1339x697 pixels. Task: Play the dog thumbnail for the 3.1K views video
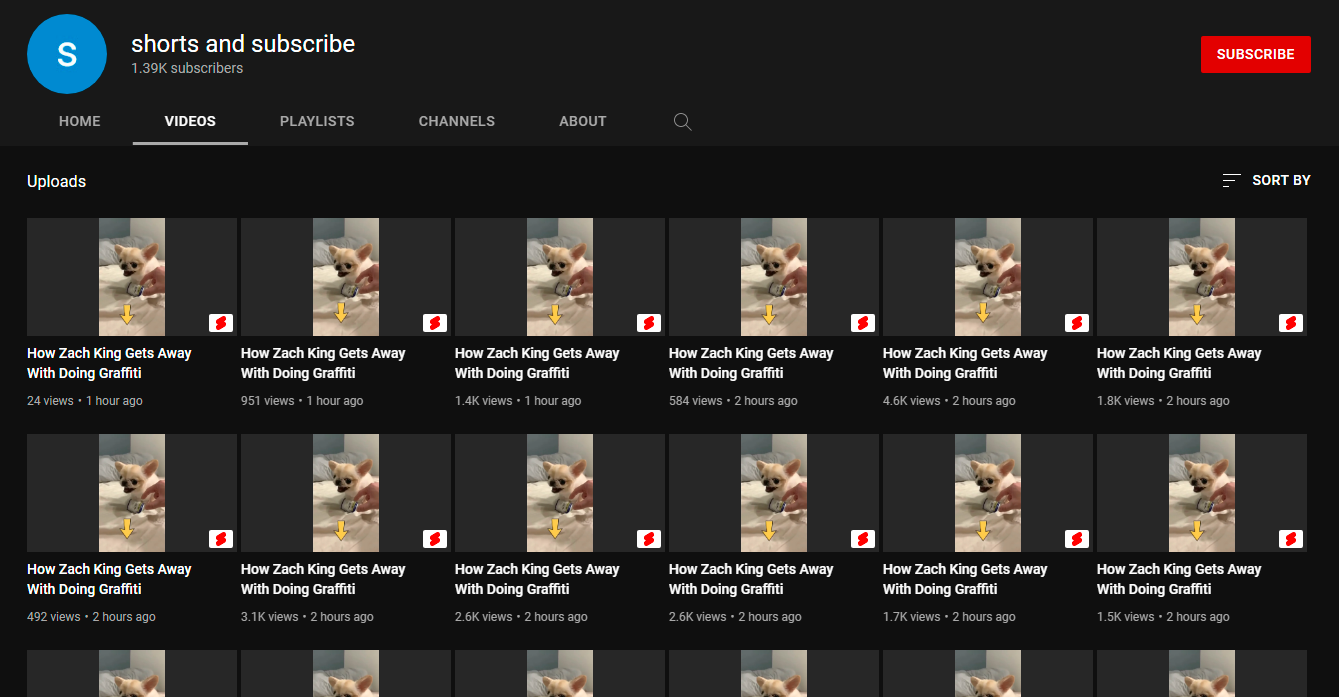[x=346, y=493]
